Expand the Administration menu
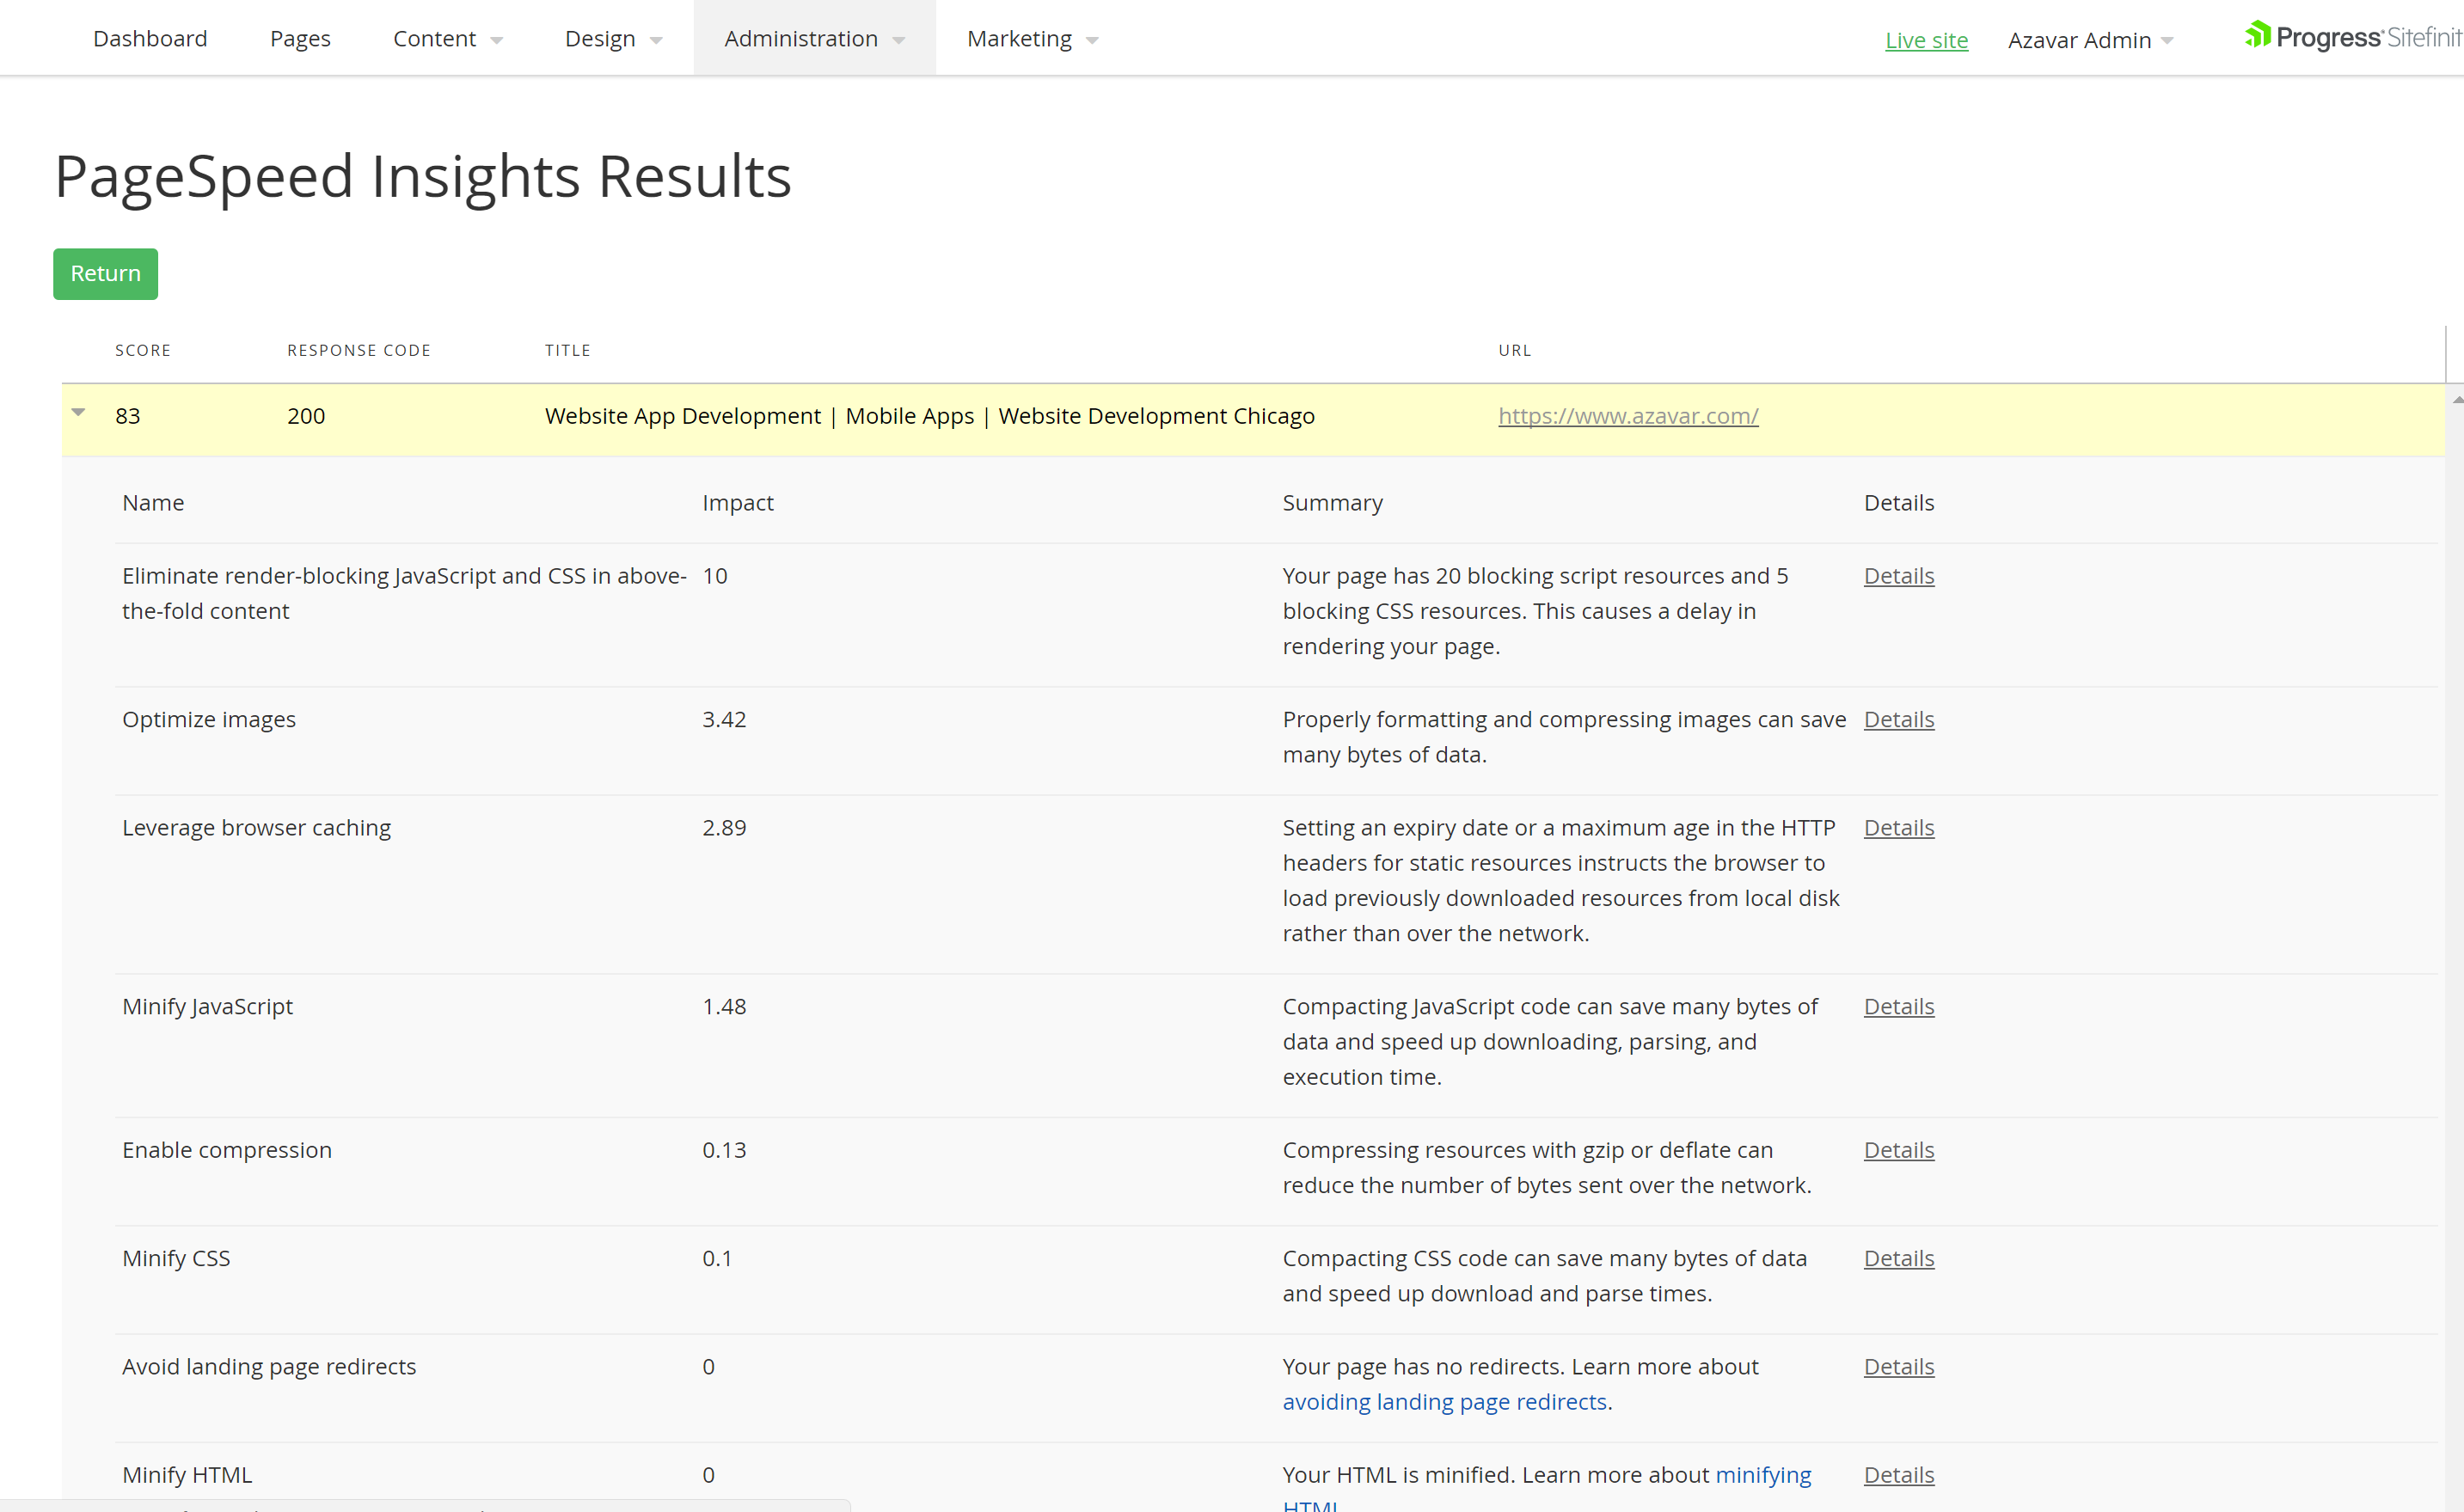Image resolution: width=2464 pixels, height=1512 pixels. [x=814, y=39]
